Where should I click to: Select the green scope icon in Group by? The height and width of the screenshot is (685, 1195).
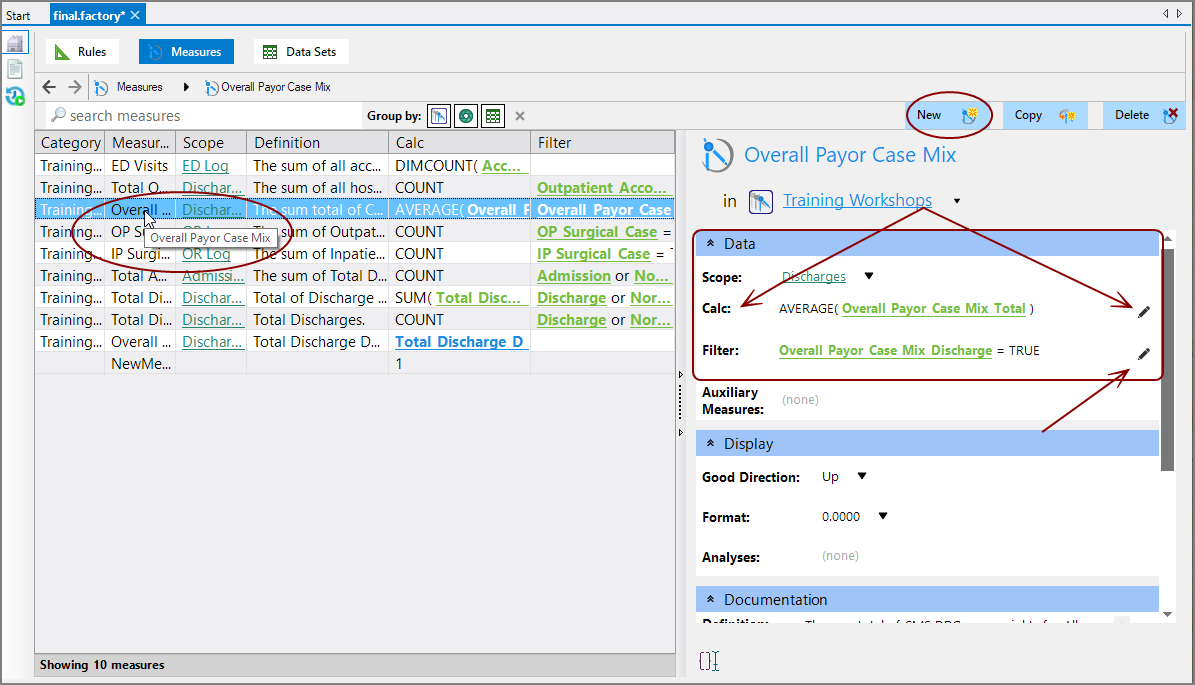[x=465, y=115]
